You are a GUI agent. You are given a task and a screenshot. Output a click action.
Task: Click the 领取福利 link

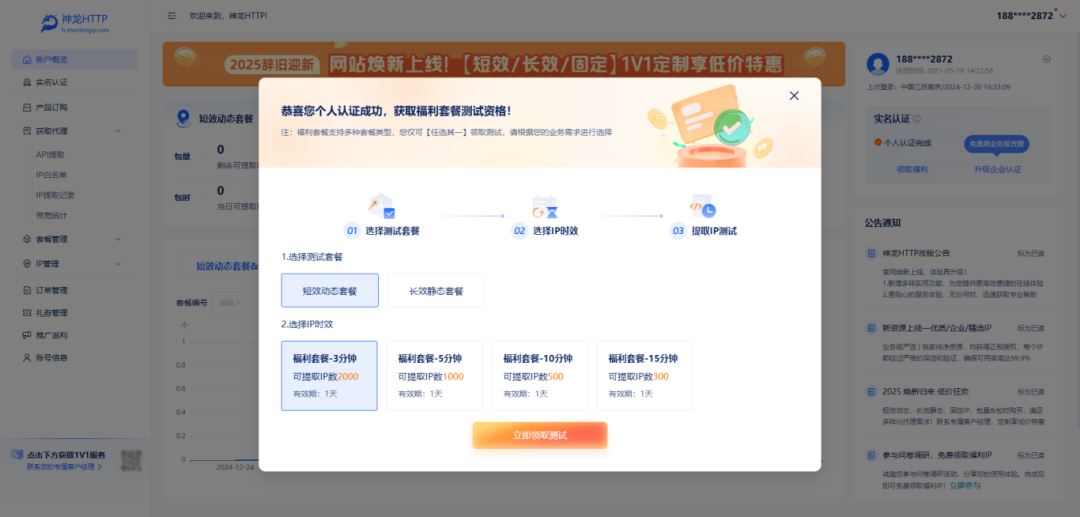(x=912, y=169)
